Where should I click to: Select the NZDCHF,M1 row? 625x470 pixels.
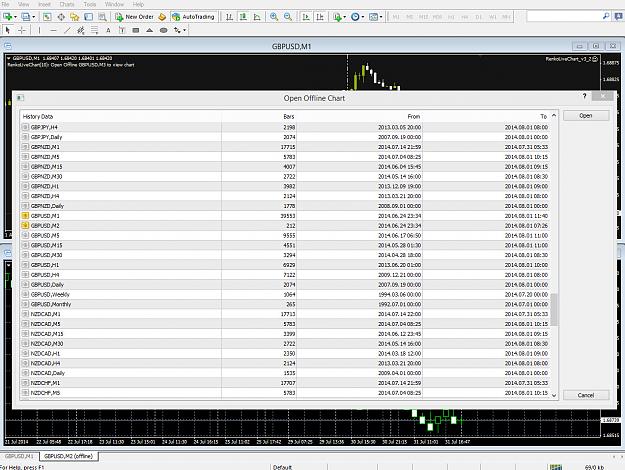(x=285, y=383)
